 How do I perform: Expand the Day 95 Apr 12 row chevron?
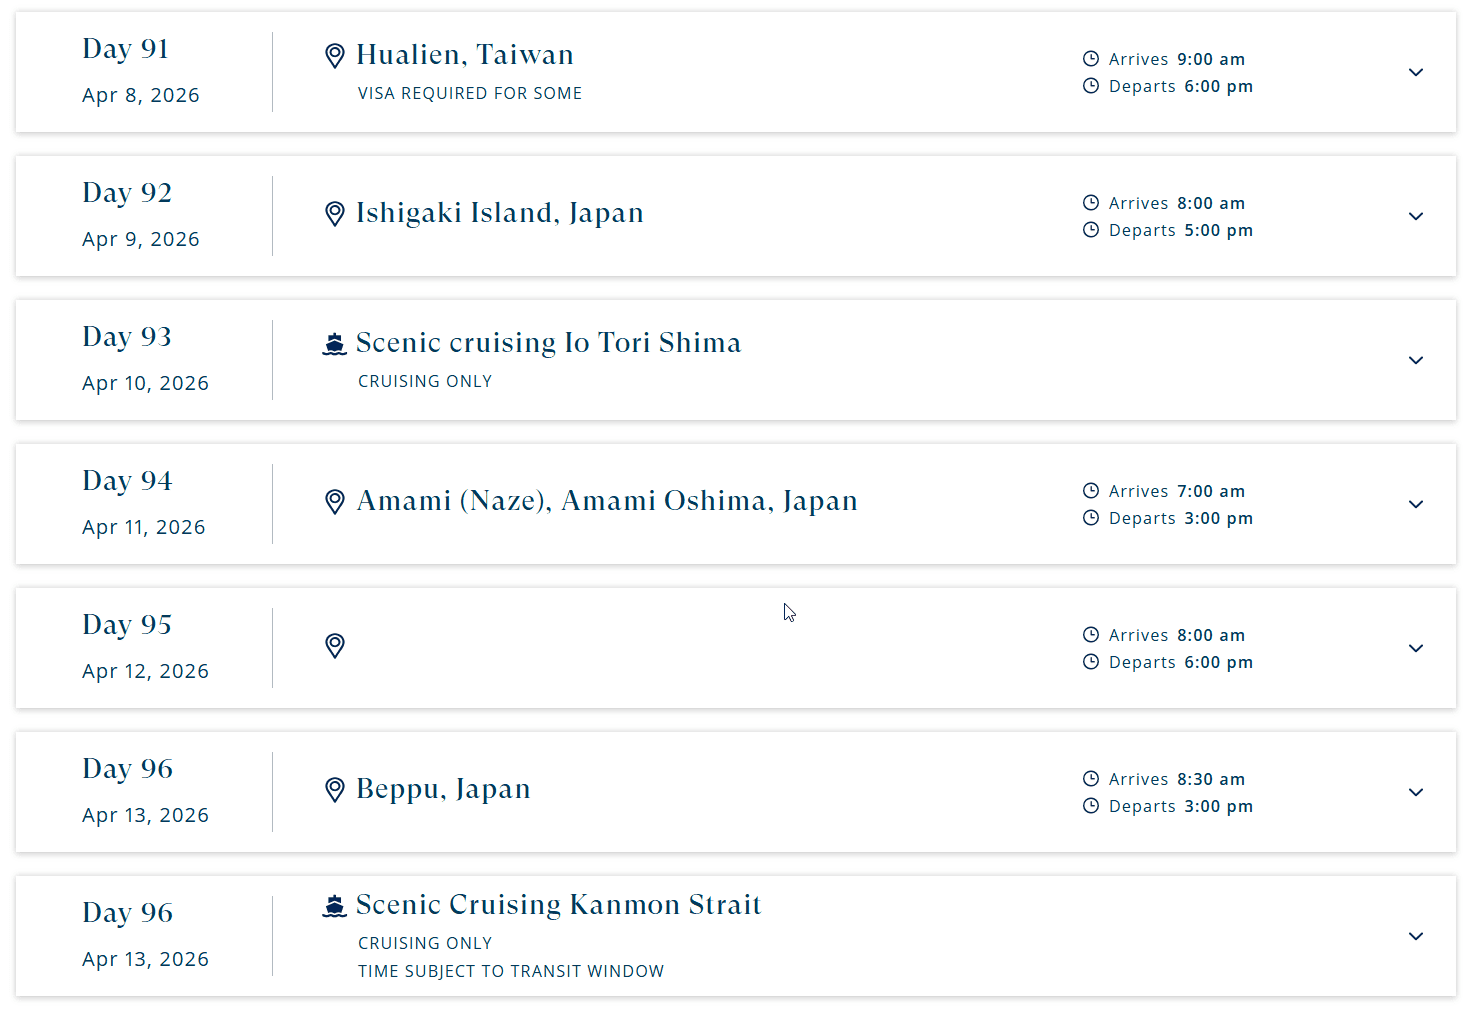pos(1416,648)
